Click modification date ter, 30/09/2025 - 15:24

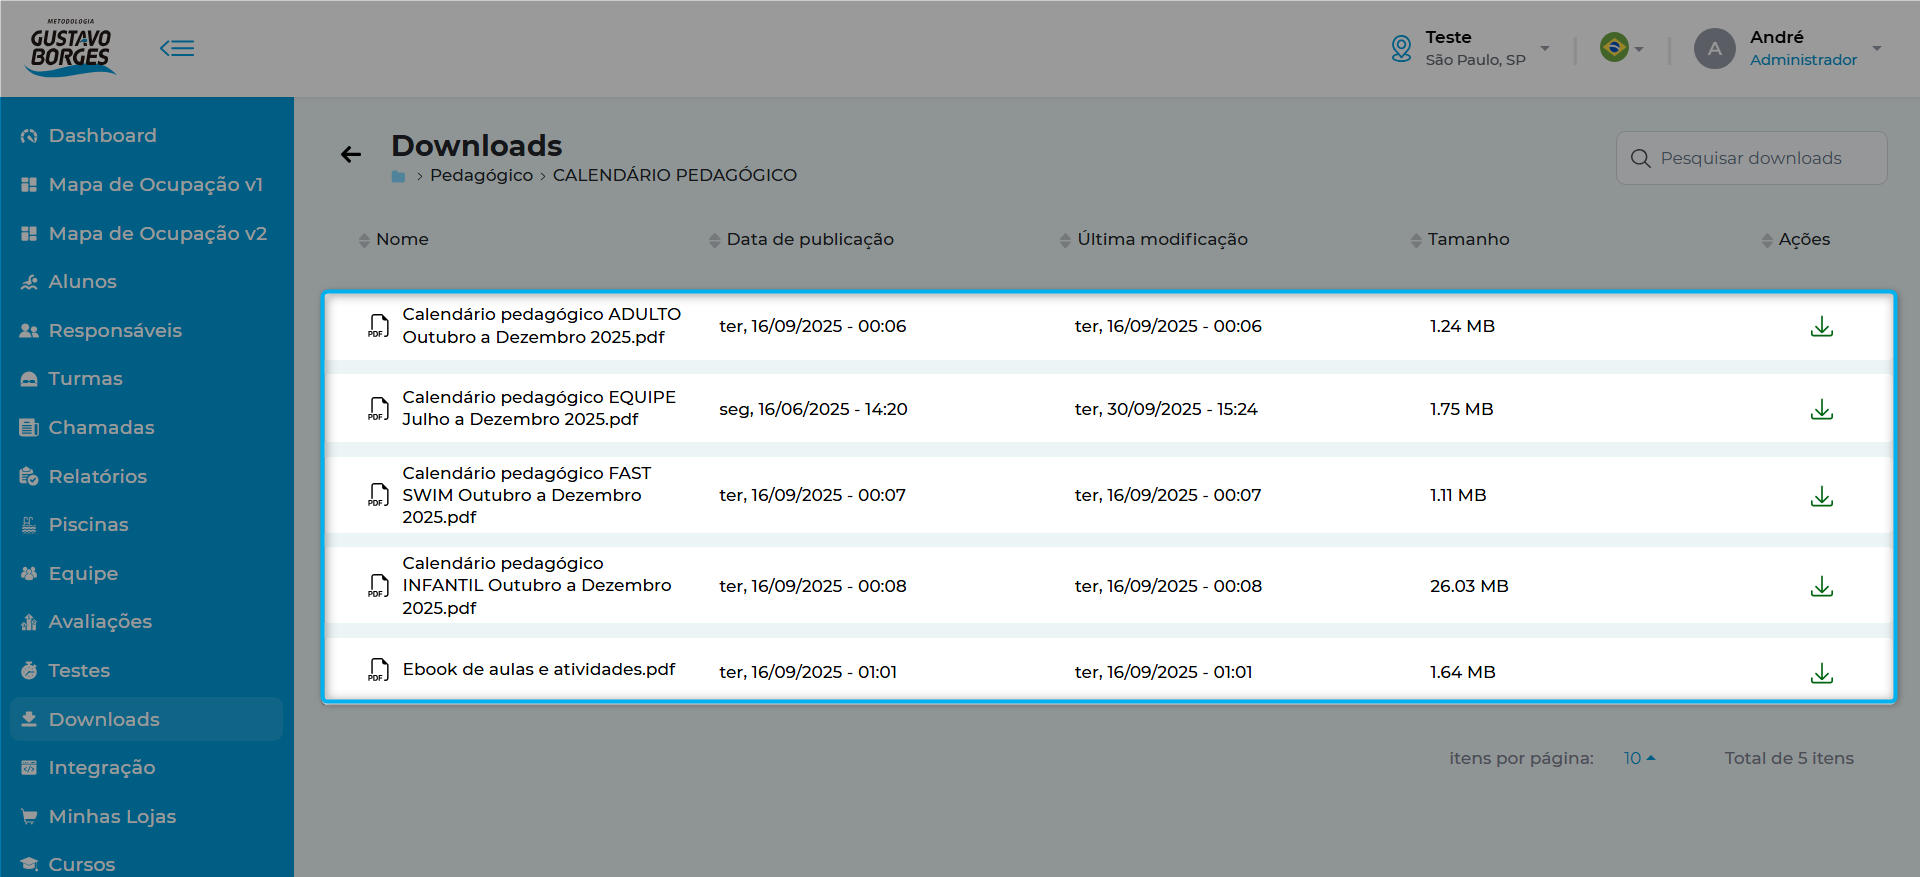(x=1166, y=409)
